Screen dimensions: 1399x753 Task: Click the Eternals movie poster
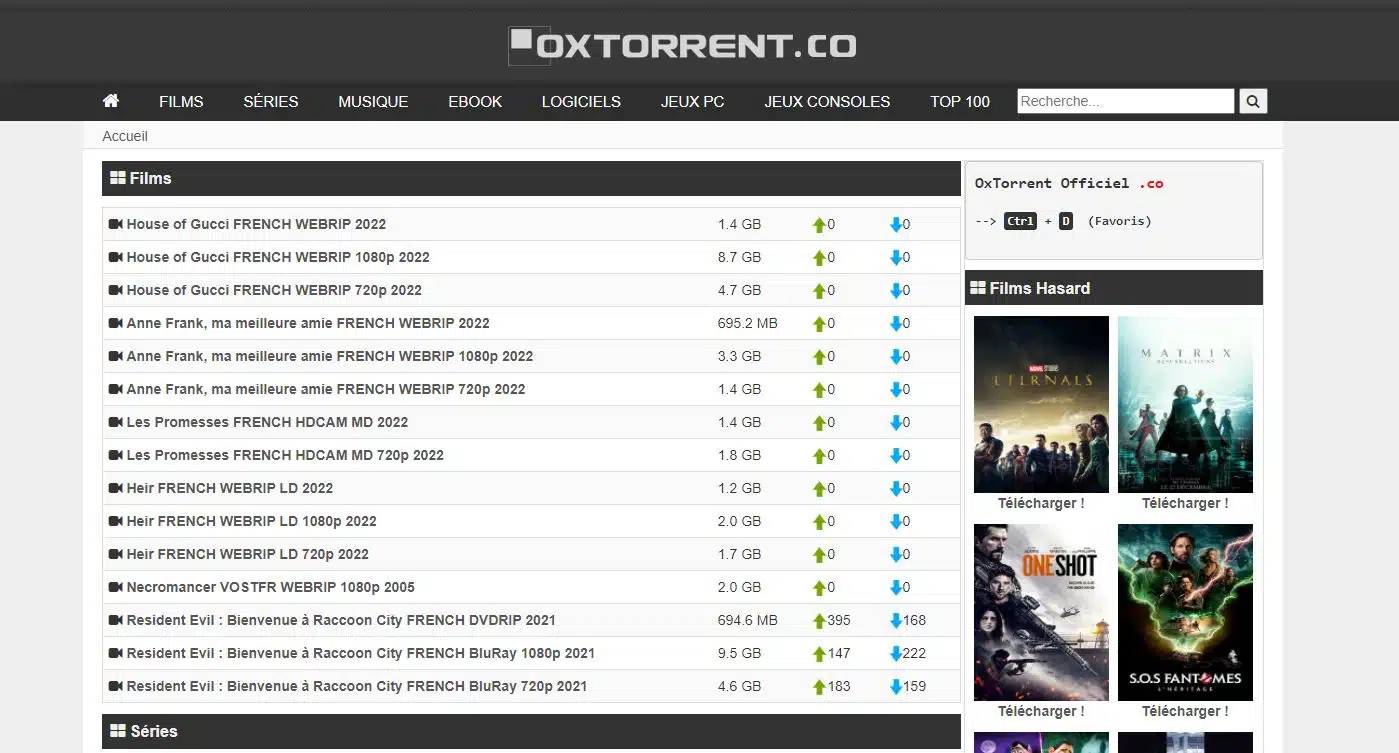point(1041,404)
